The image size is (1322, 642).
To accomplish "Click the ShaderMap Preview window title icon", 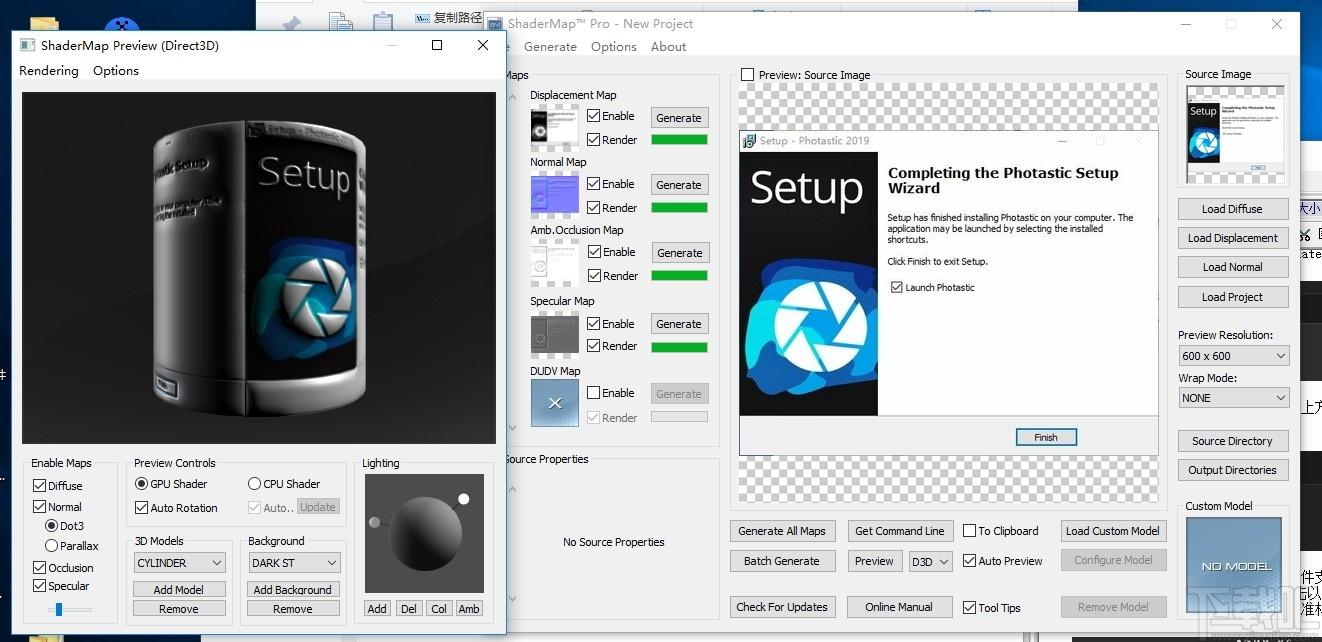I will (27, 45).
